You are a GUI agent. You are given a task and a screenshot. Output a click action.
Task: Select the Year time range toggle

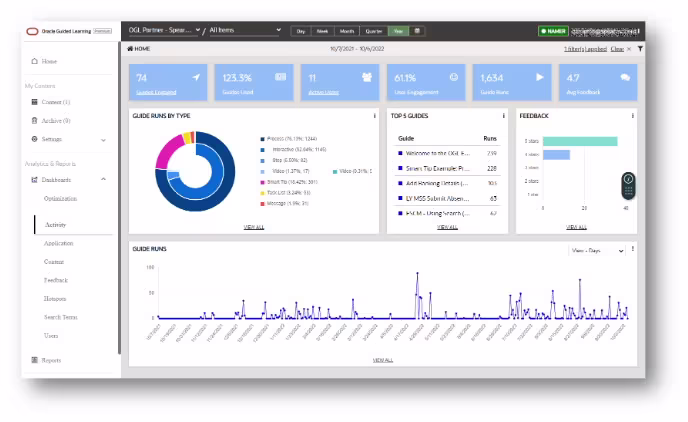[x=397, y=31]
